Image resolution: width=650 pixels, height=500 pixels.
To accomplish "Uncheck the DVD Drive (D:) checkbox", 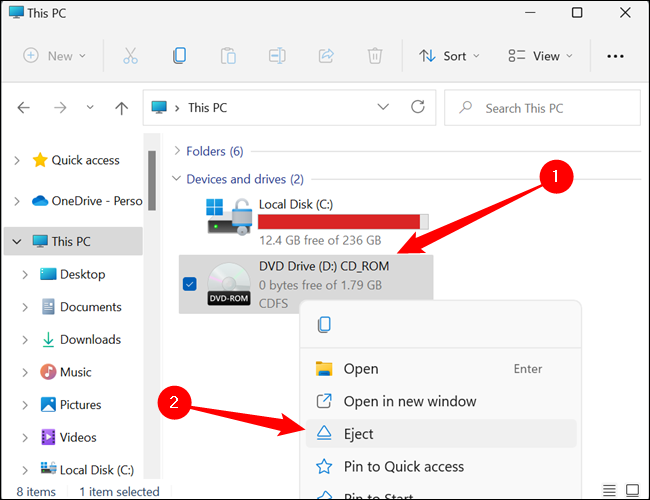I will coord(191,284).
